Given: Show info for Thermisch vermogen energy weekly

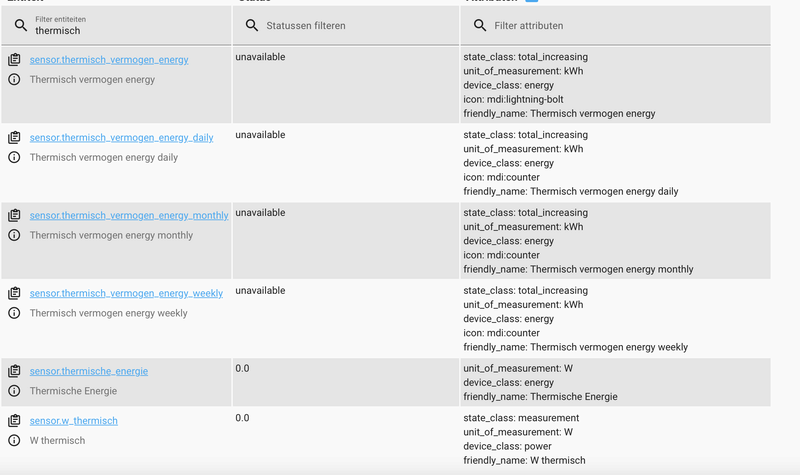Looking at the screenshot, I should tap(14, 313).
